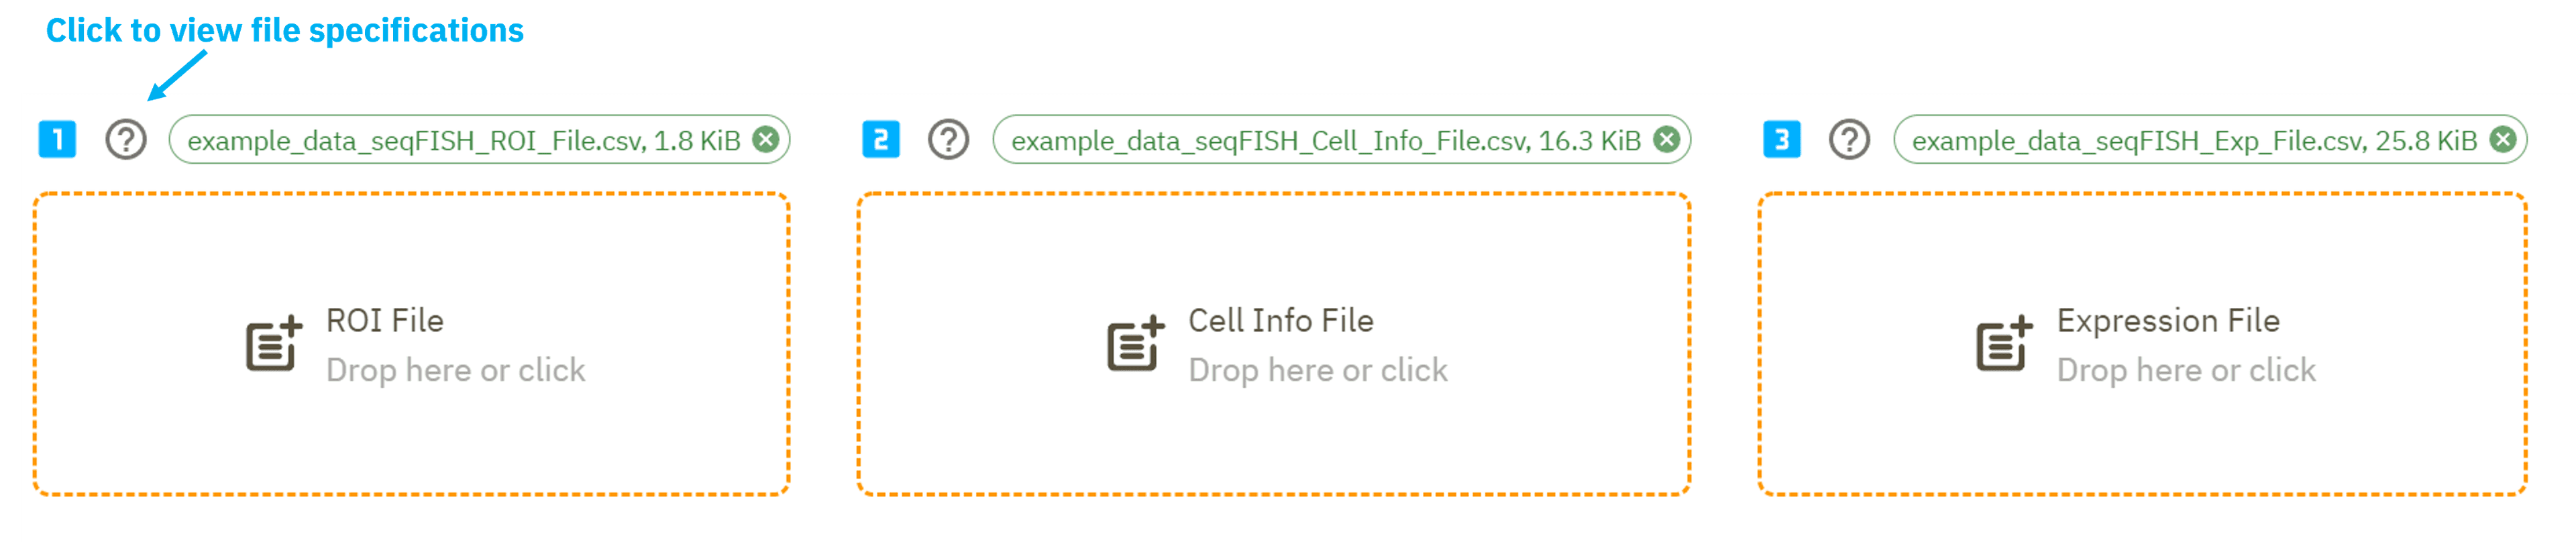Select the blue step 3 badge
This screenshot has width=2576, height=542.
click(1782, 140)
